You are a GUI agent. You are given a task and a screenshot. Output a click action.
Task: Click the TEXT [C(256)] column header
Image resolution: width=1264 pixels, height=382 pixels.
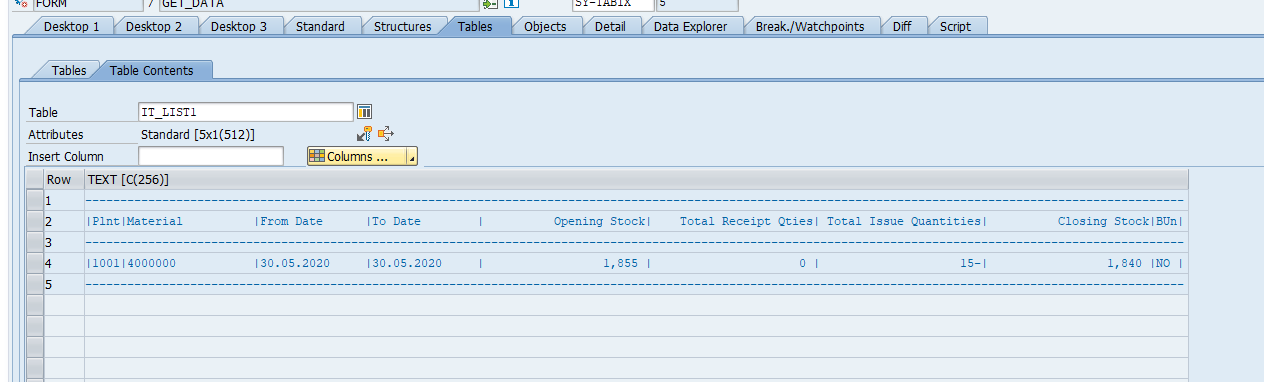point(636,179)
